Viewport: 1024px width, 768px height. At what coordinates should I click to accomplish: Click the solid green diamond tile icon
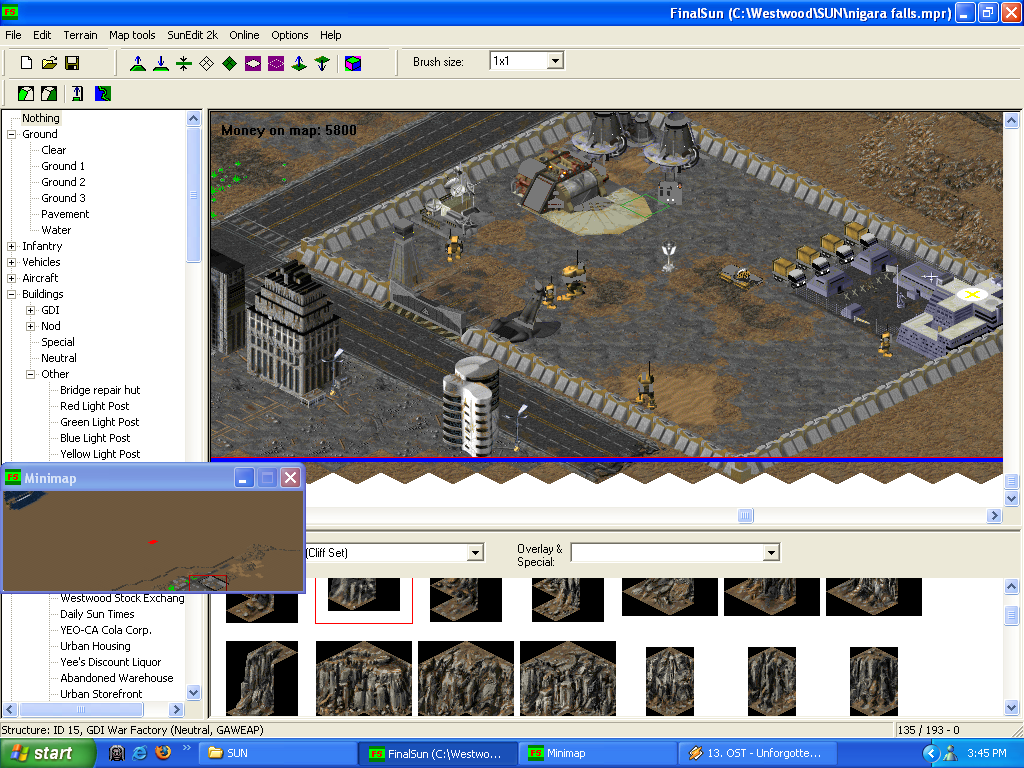[230, 63]
